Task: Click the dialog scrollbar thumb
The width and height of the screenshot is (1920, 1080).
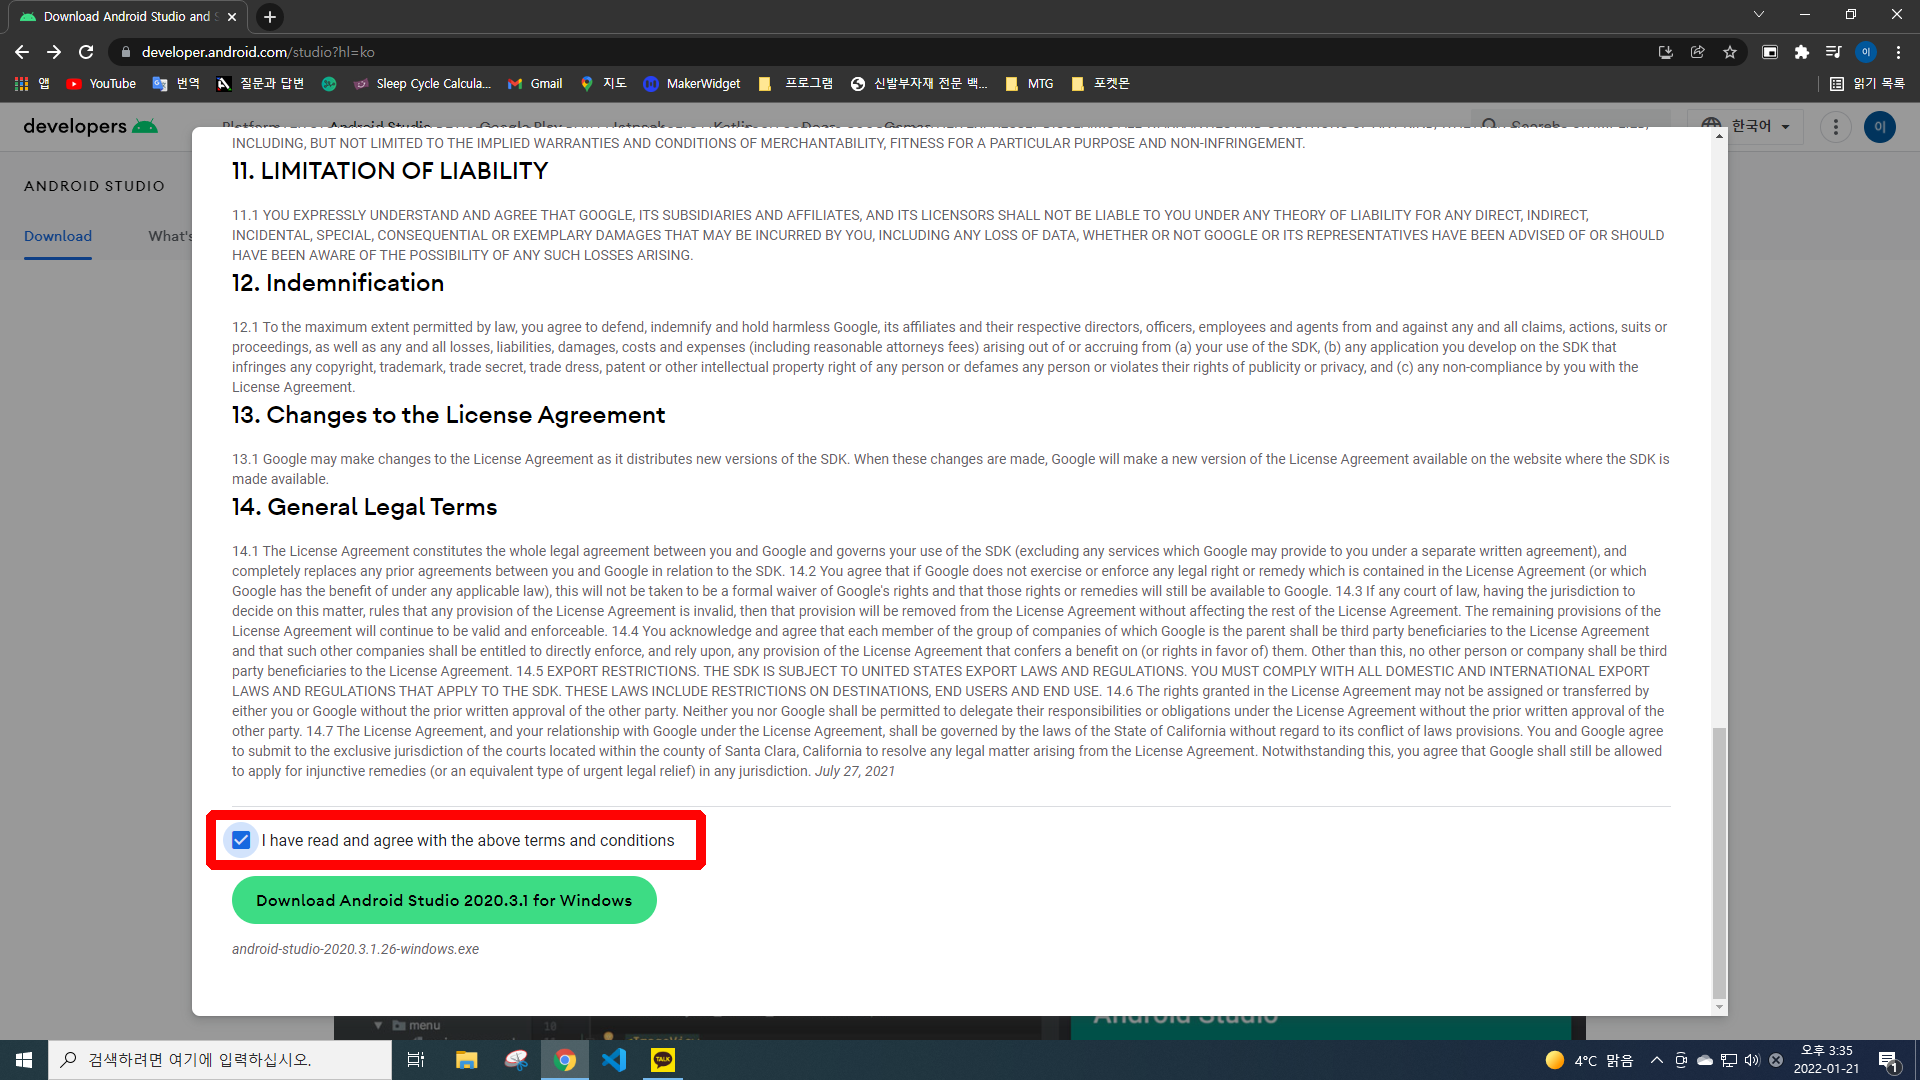Action: (x=1719, y=863)
